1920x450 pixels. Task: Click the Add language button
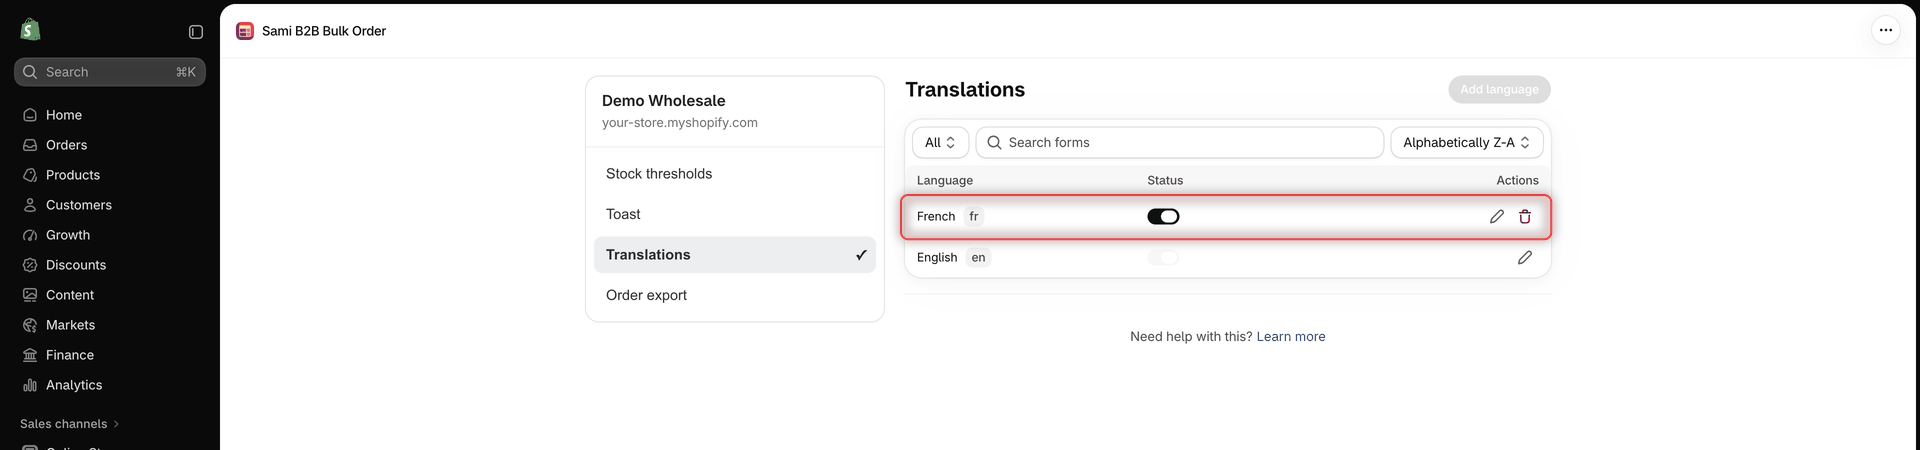(x=1499, y=89)
